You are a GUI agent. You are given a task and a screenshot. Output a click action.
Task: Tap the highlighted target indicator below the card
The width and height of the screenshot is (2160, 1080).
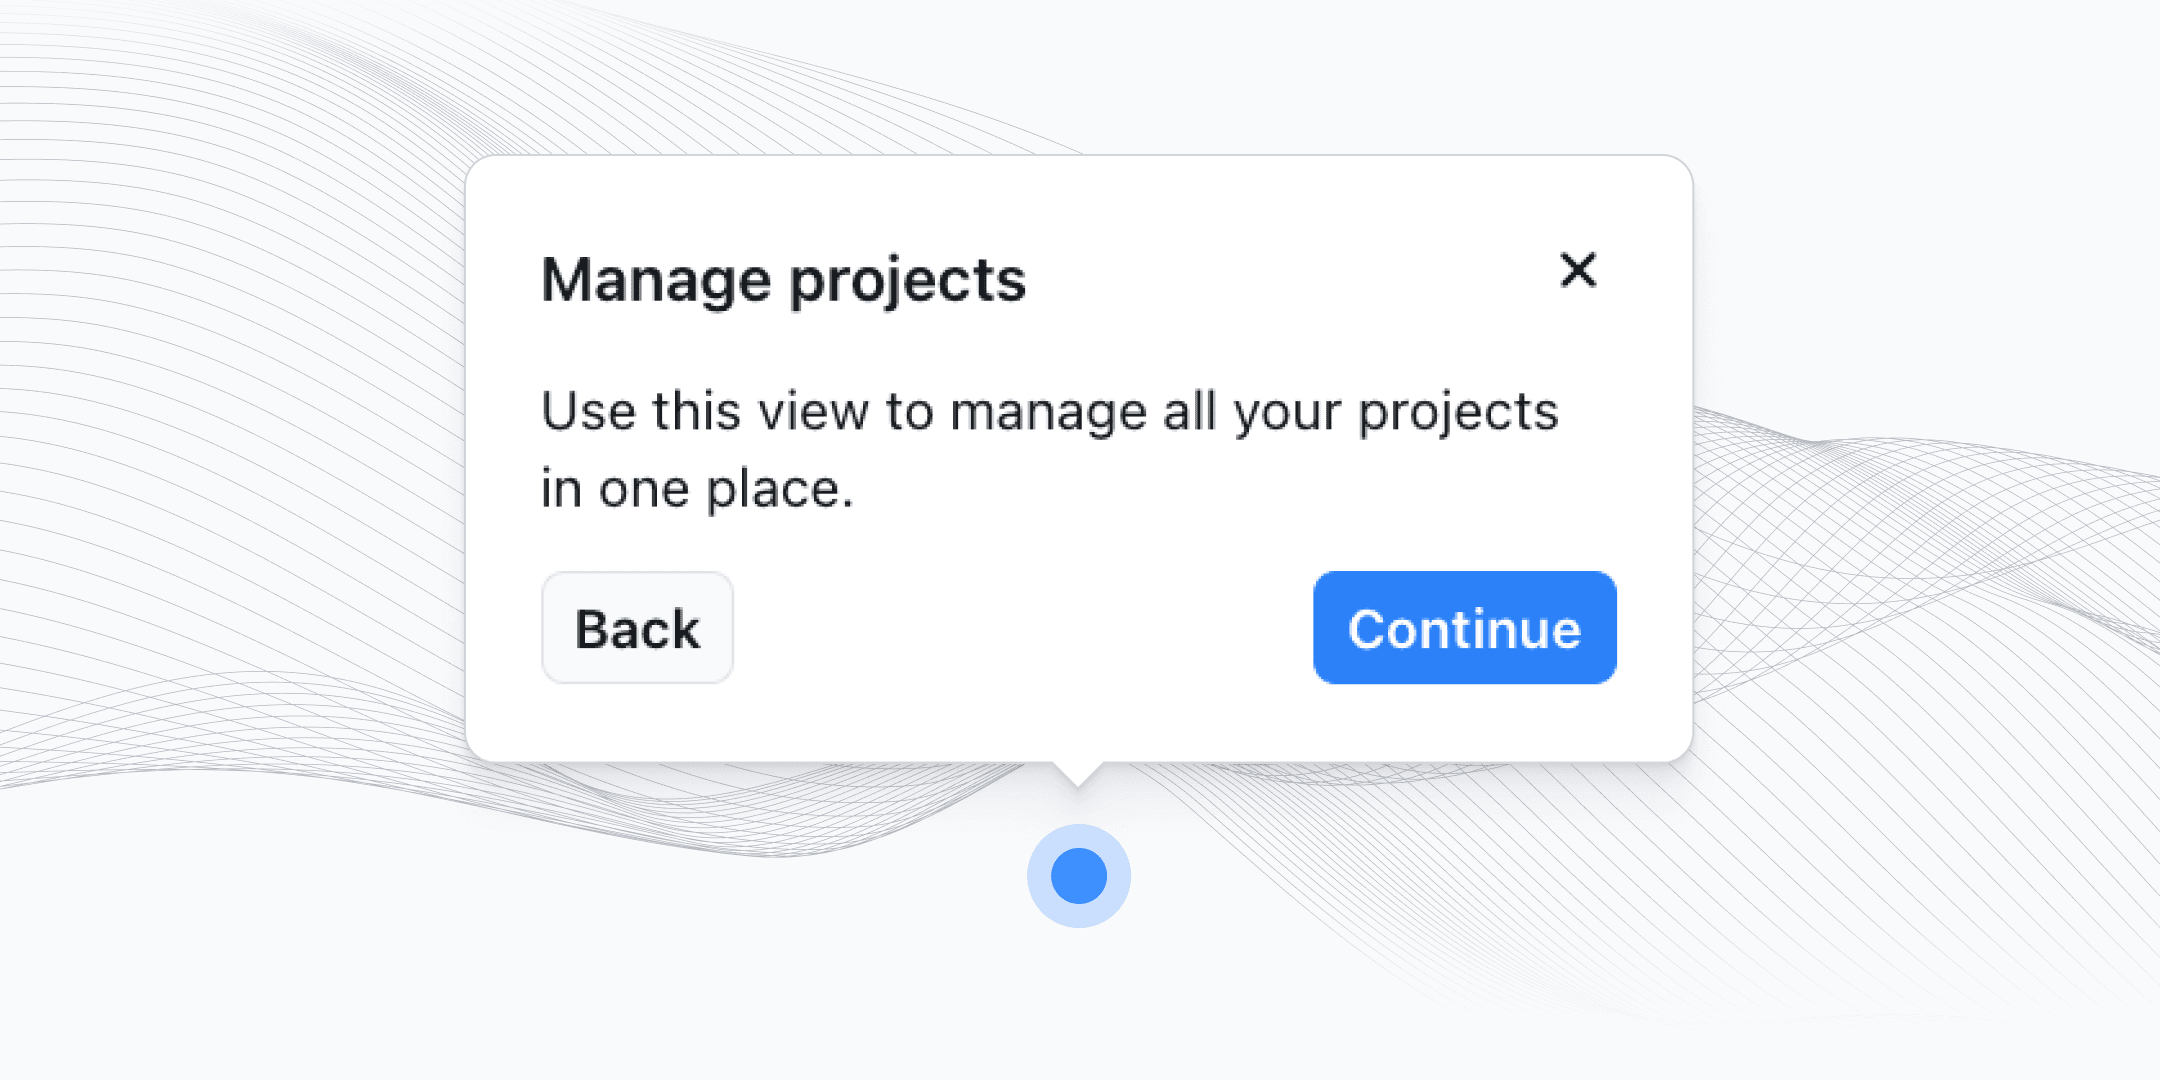tap(1078, 875)
